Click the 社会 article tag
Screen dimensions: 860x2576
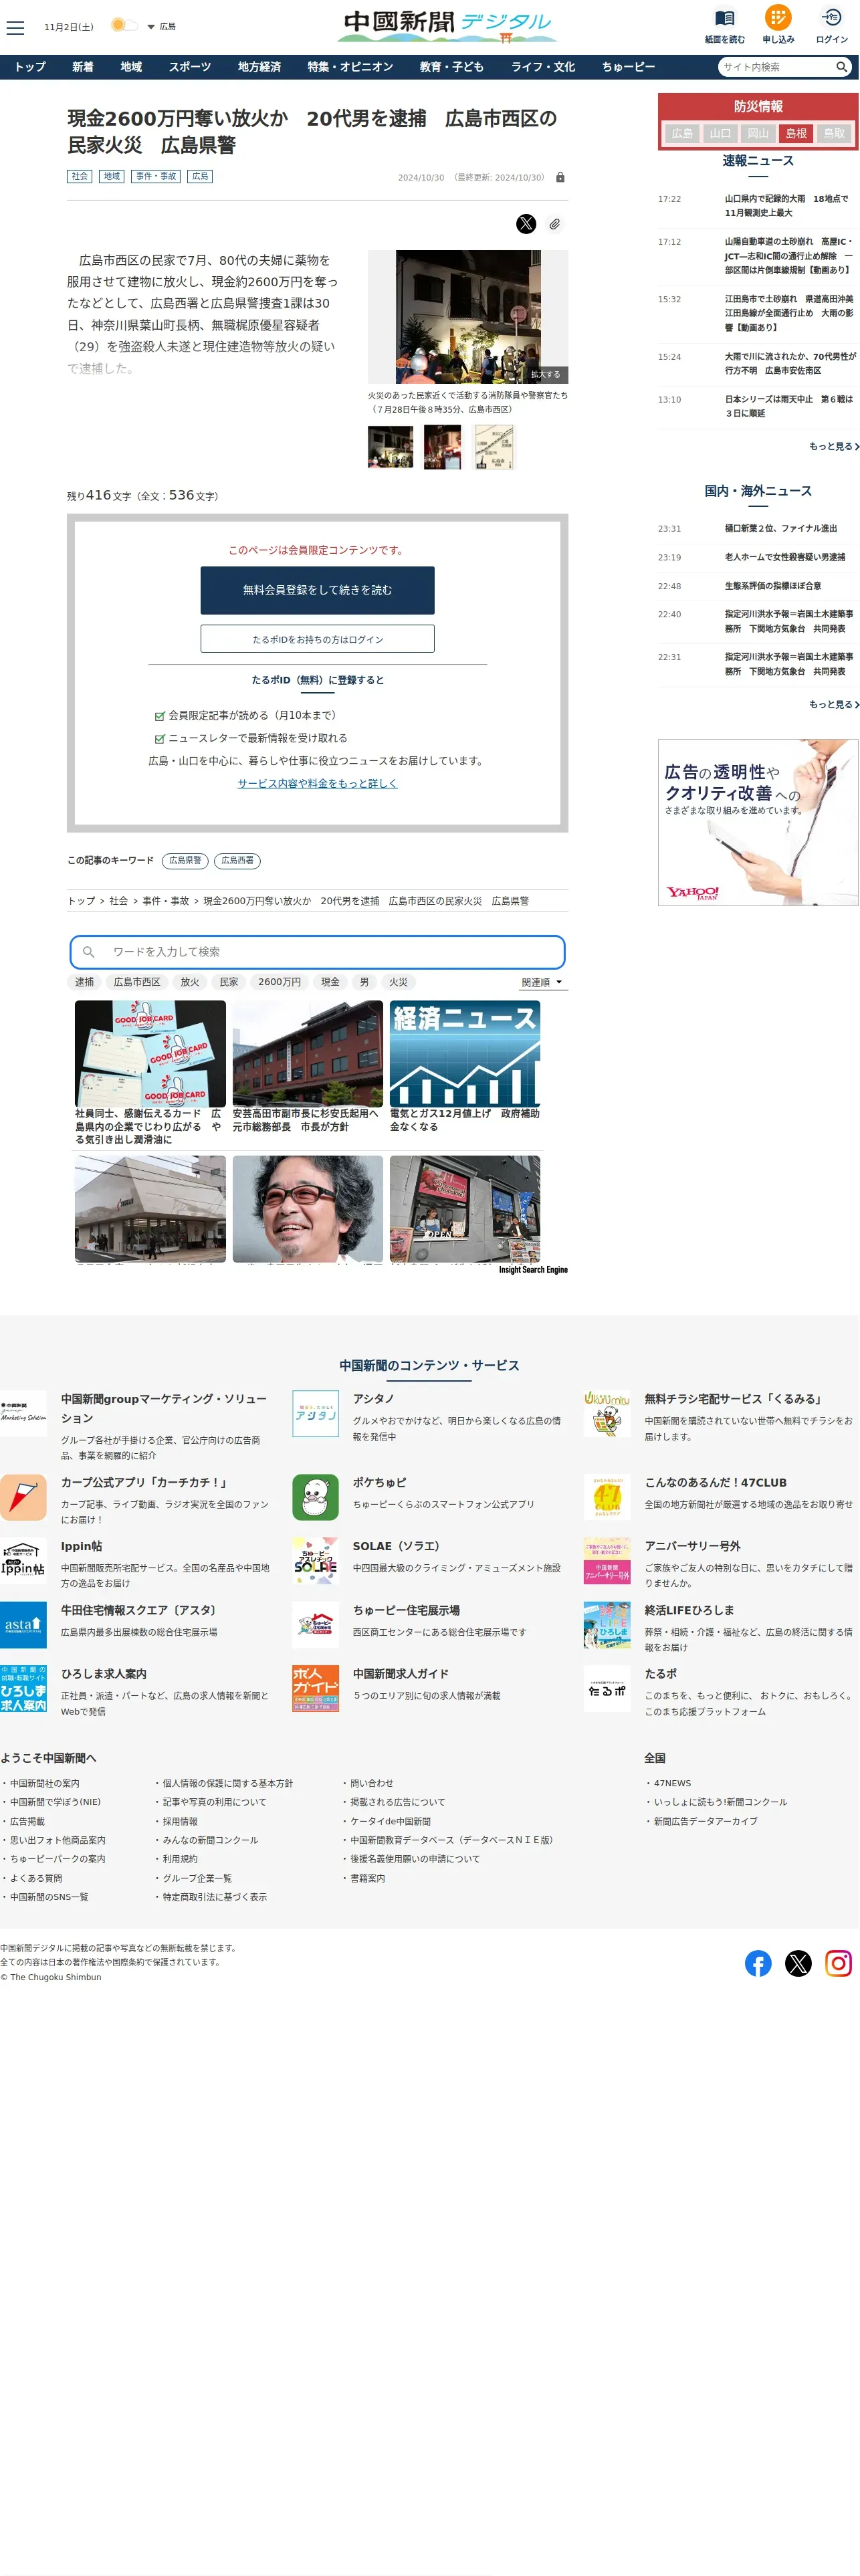pos(80,176)
